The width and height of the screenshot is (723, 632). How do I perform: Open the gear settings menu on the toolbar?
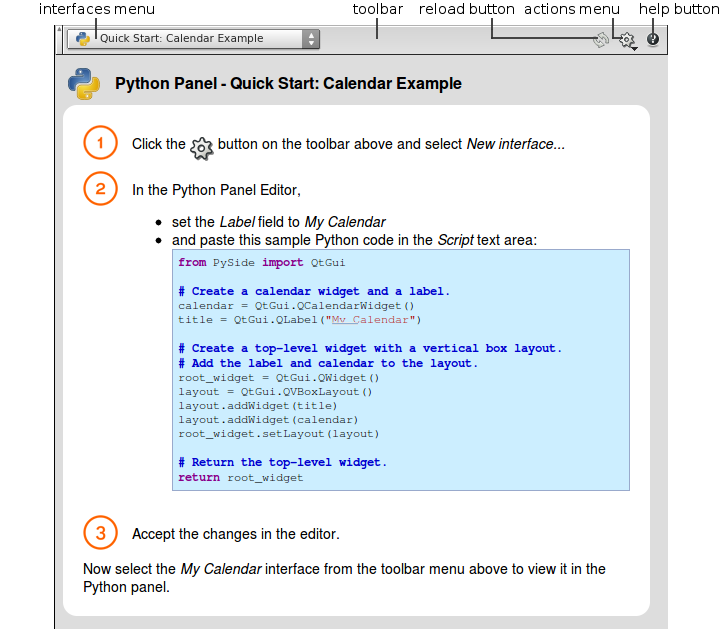pyautogui.click(x=627, y=40)
